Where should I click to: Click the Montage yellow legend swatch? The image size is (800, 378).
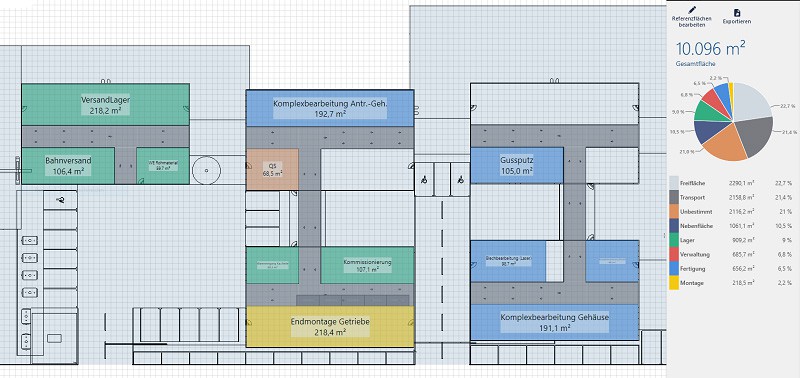[673, 283]
